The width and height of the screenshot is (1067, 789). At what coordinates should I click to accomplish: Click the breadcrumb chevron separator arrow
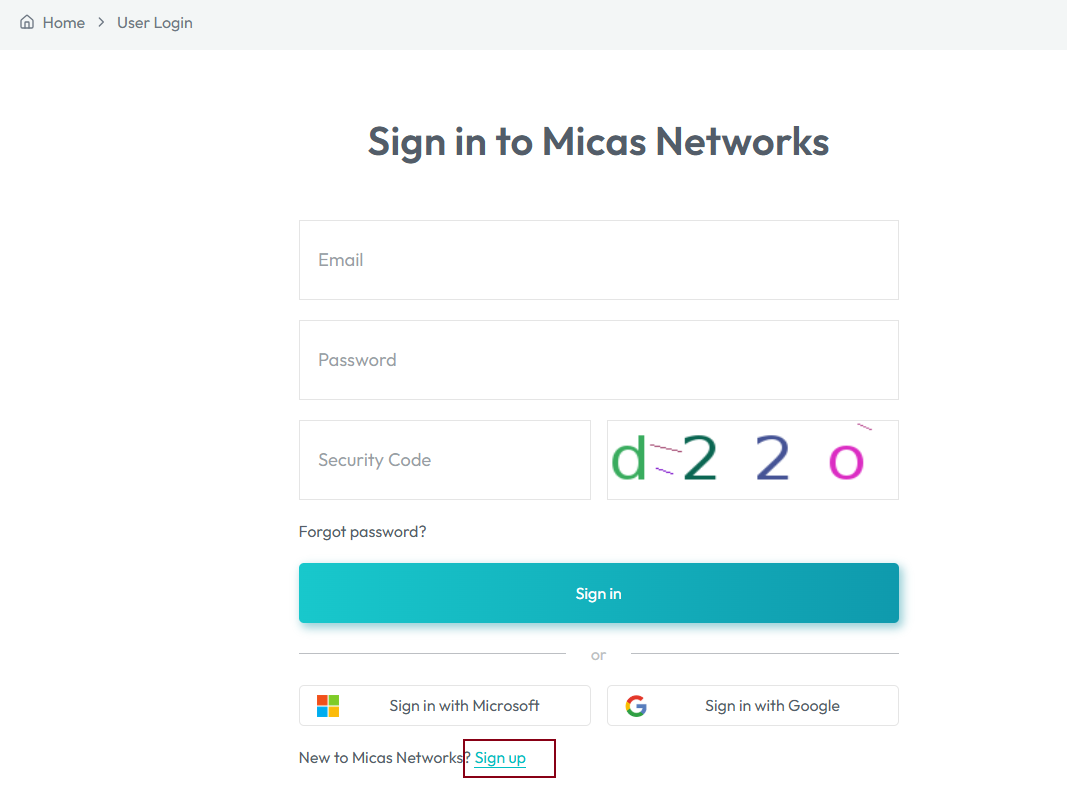[x=101, y=22]
